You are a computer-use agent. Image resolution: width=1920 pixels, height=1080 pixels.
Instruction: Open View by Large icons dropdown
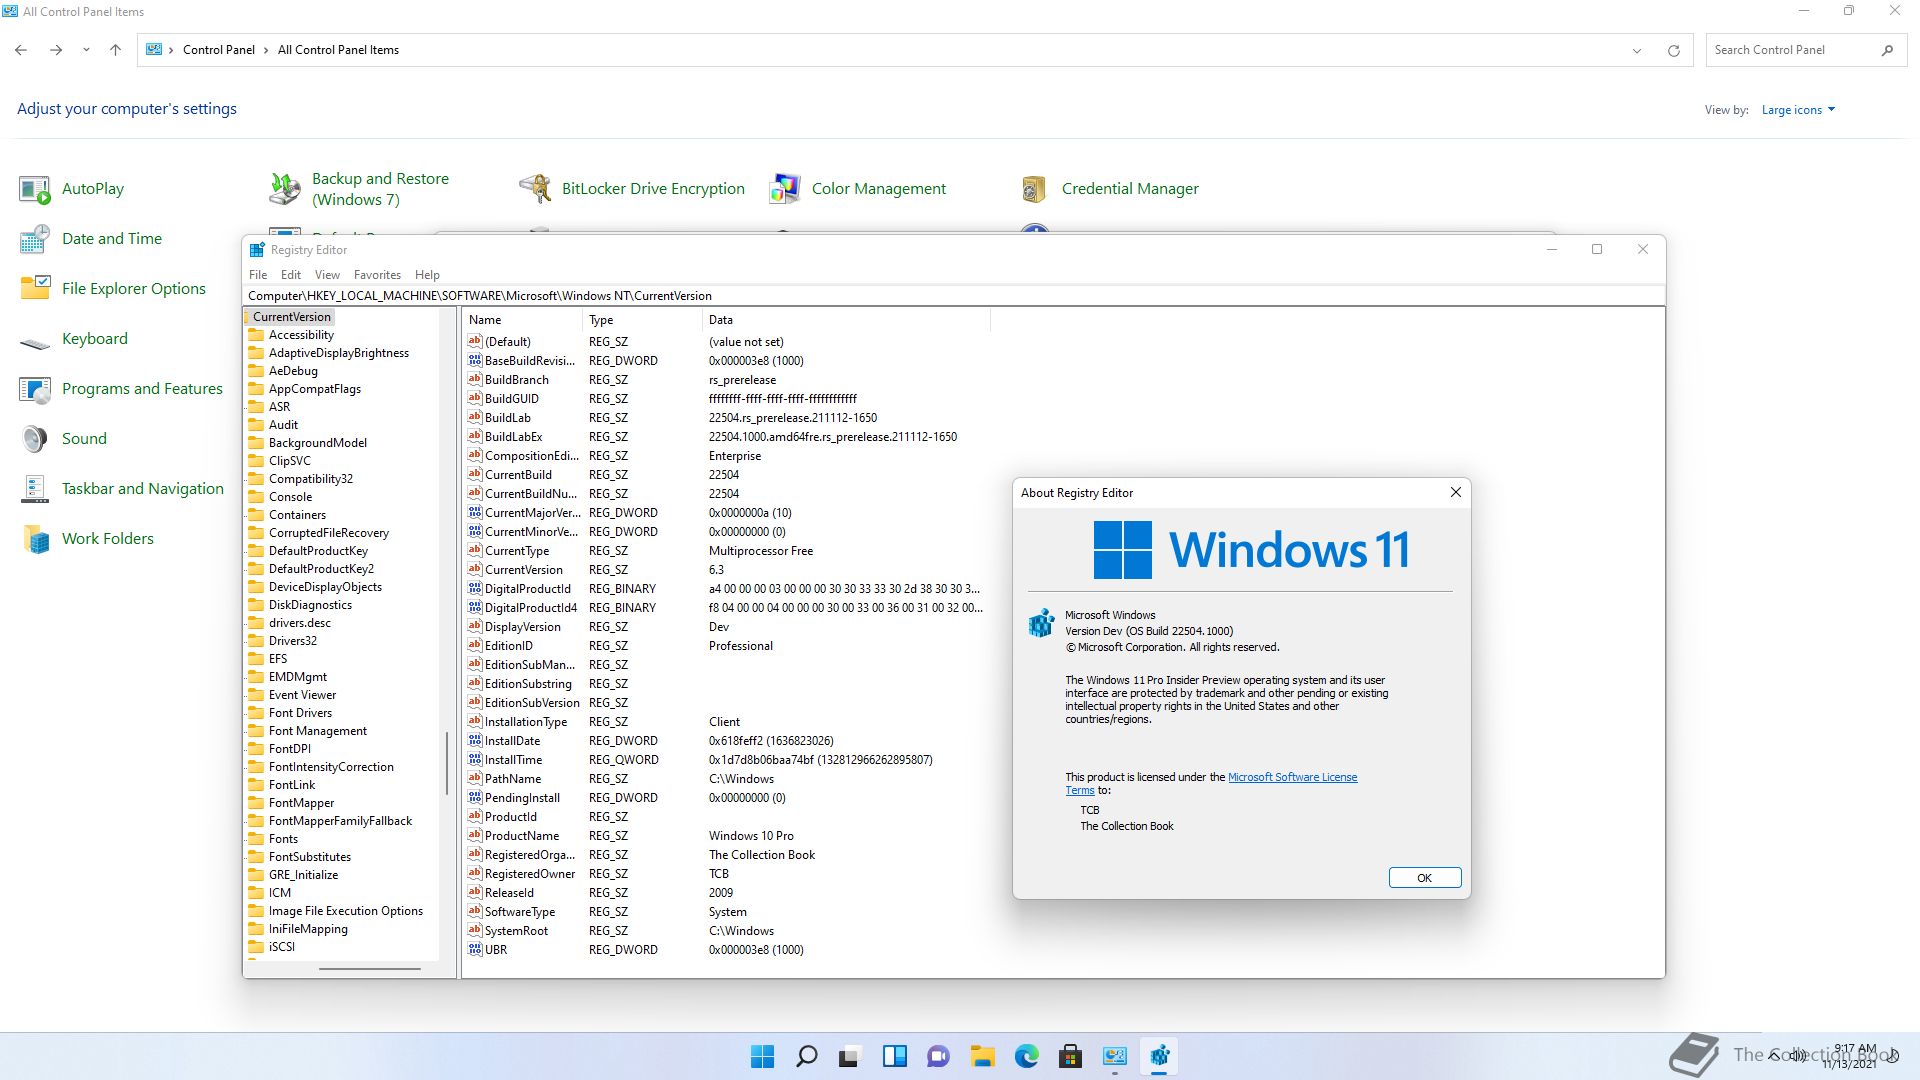1798,110
